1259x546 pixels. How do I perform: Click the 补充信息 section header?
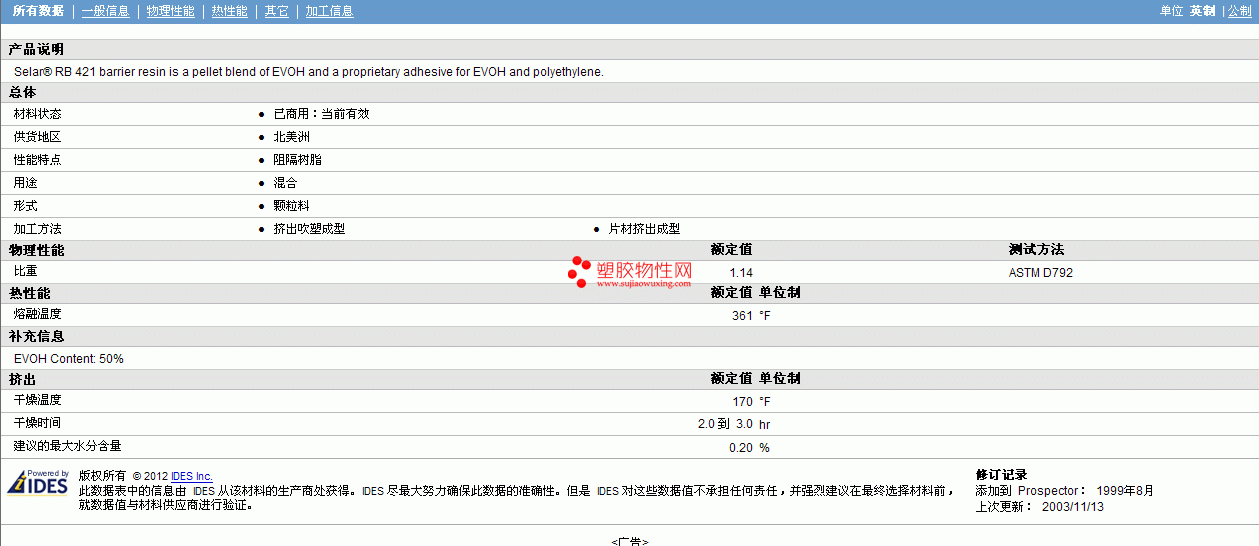[x=36, y=336]
